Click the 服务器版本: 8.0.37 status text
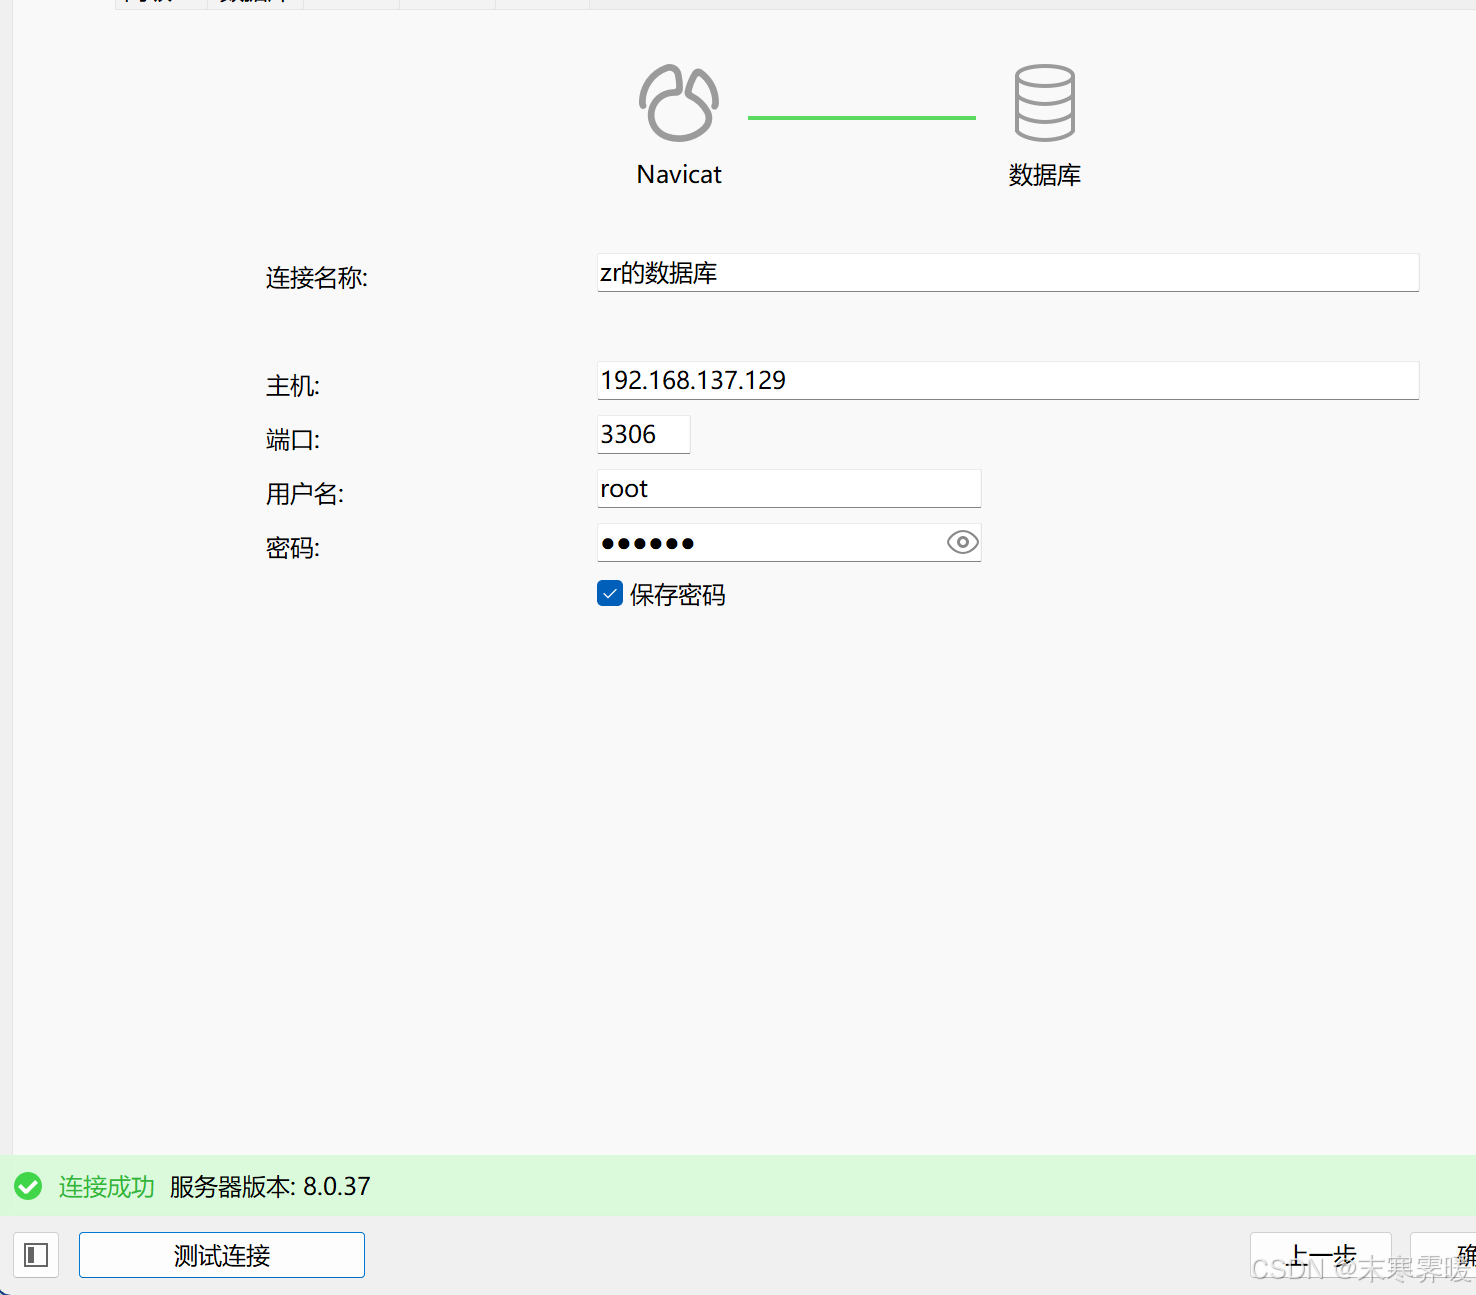The height and width of the screenshot is (1295, 1476). pos(270,1187)
